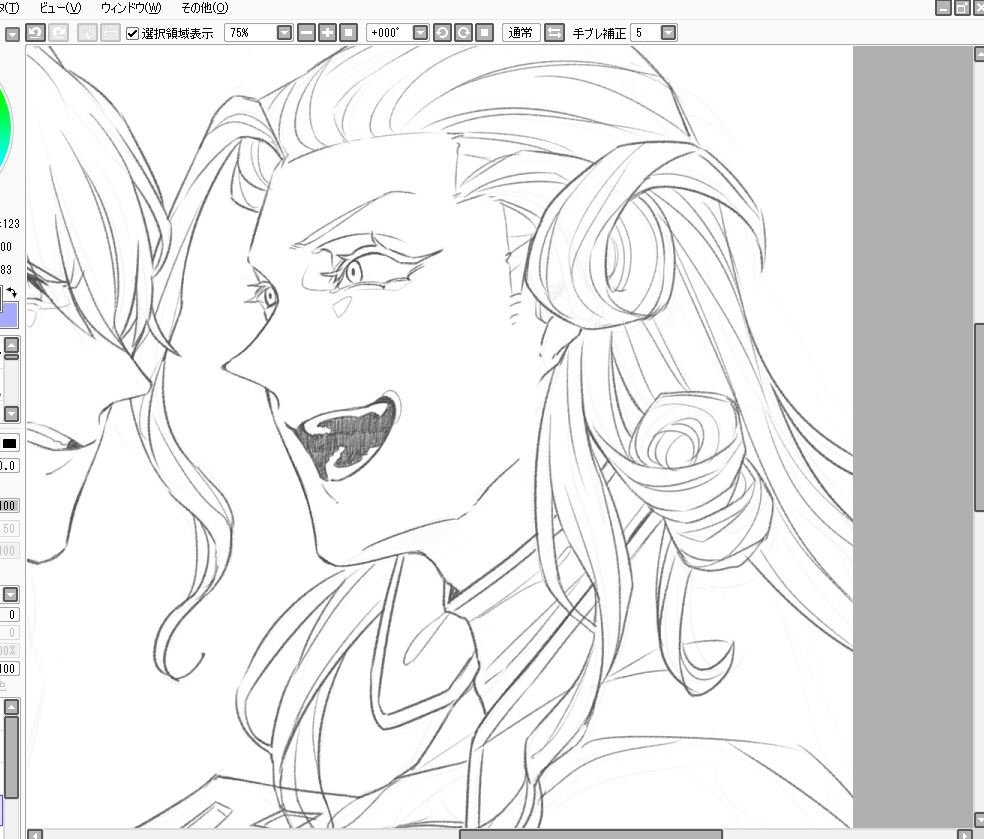Viewport: 984px width, 839px height.
Task: Open the 75% zoom dropdown
Action: click(284, 33)
